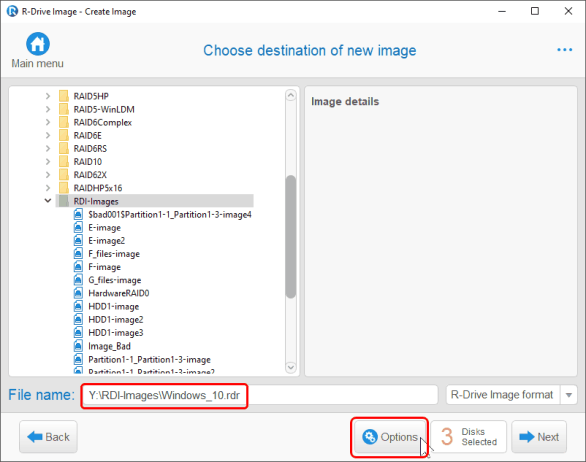Expand the RAID5-WinLDM folder
Screen dimensions: 586x462
click(x=48, y=109)
